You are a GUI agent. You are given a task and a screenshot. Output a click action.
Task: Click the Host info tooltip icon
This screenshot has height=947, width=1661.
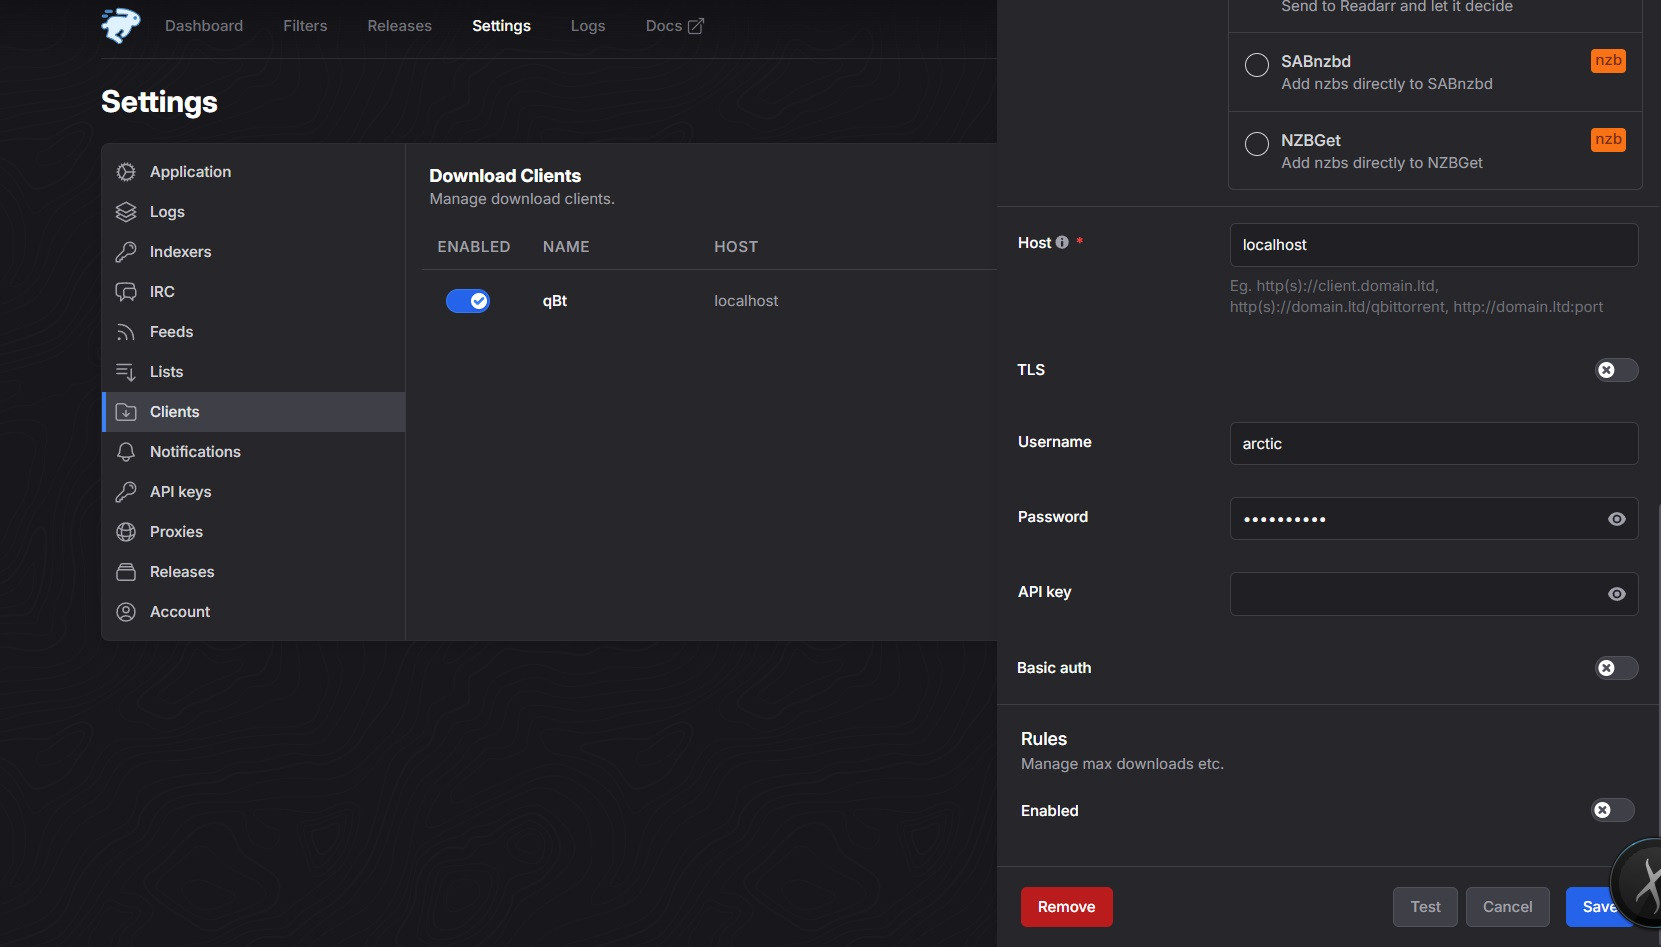1062,243
